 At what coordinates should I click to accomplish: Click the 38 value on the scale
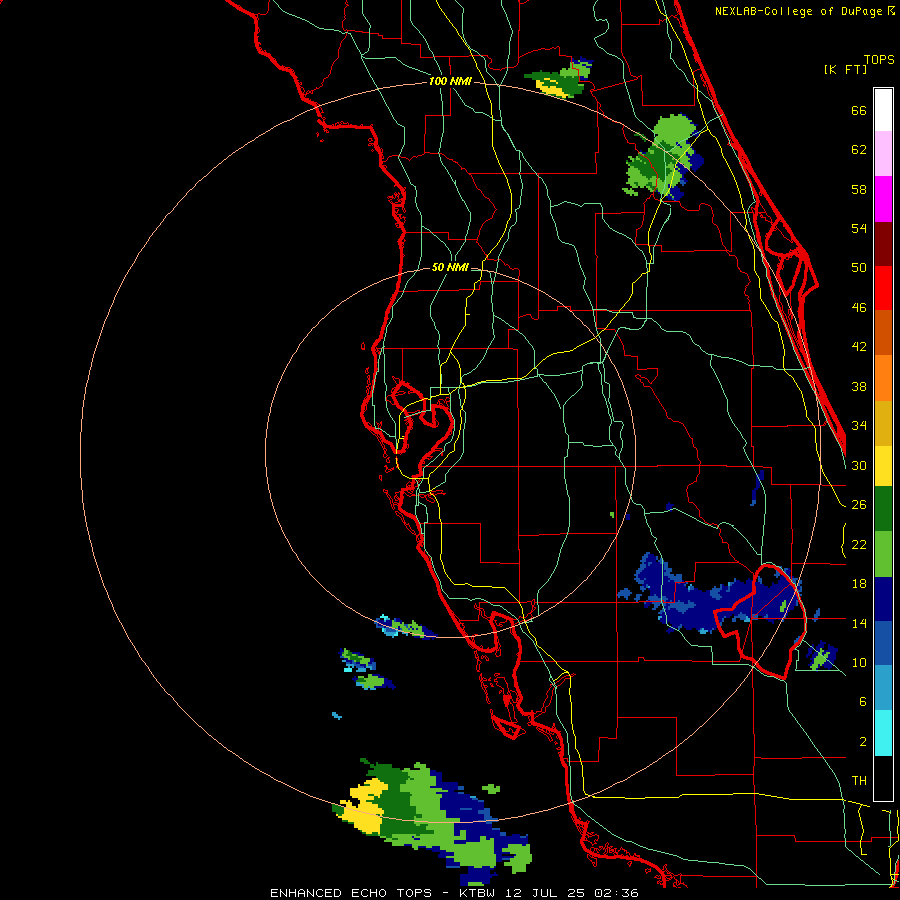coord(859,386)
